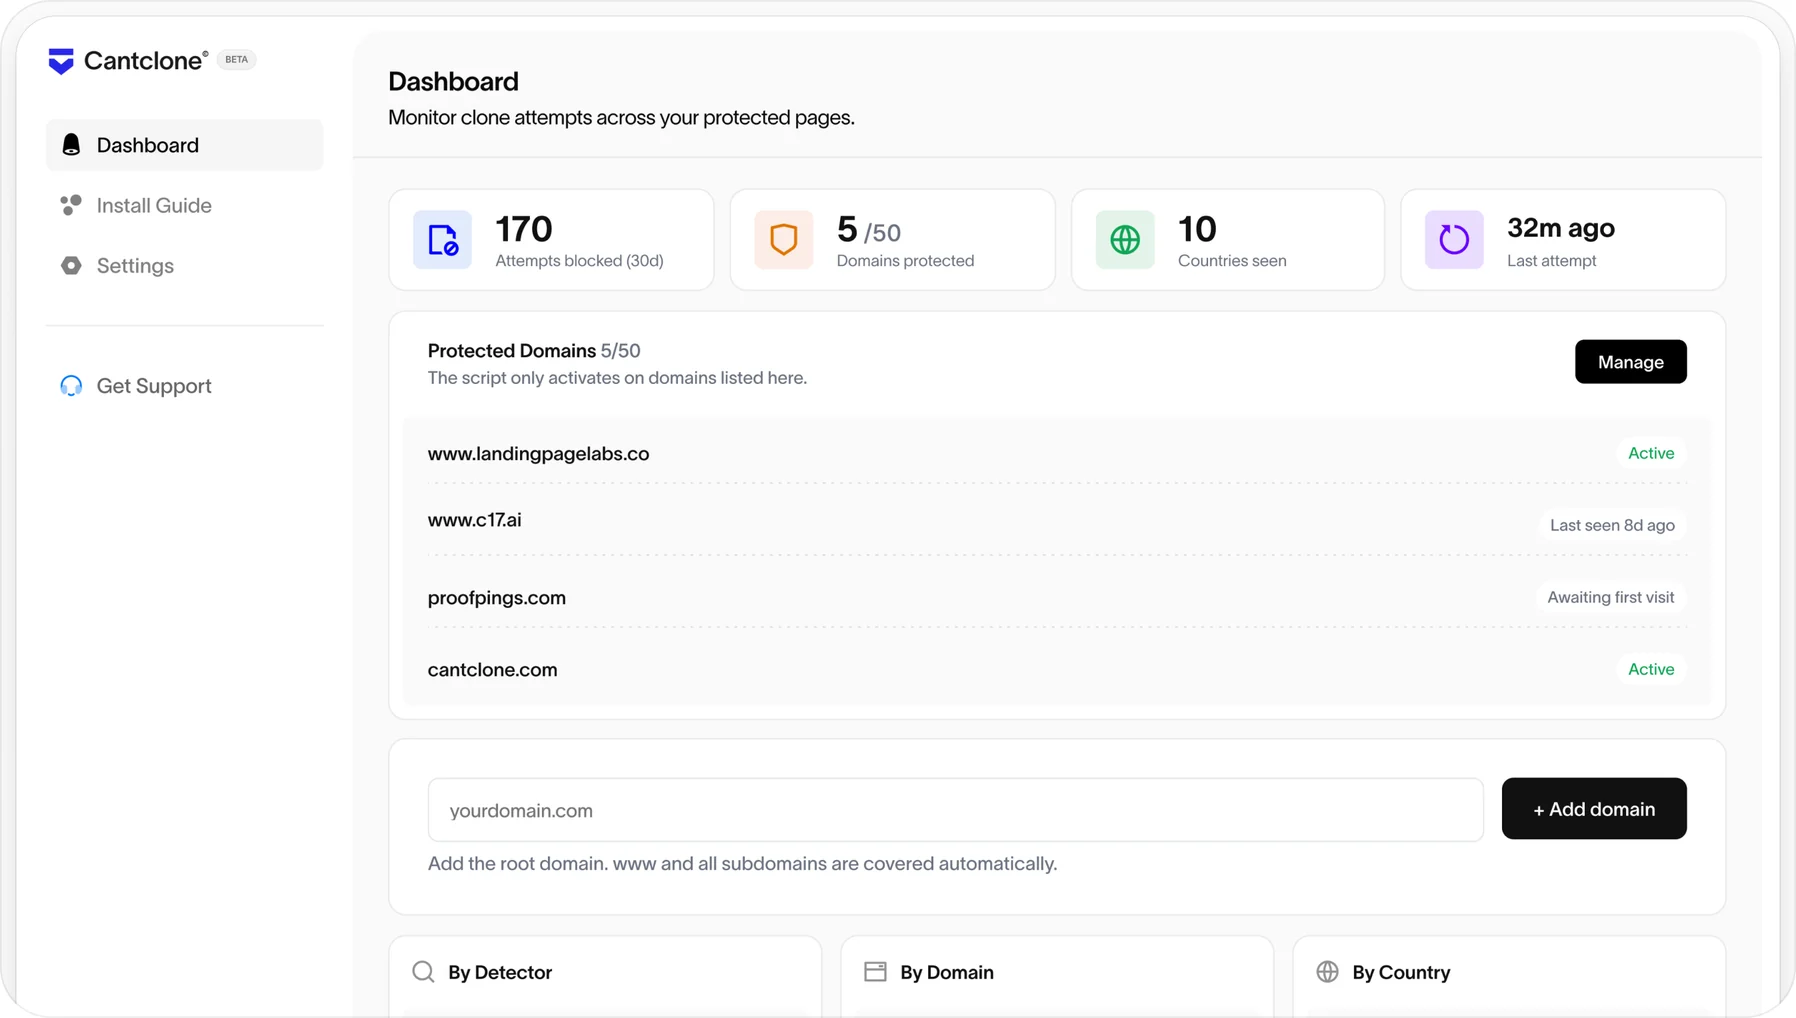The width and height of the screenshot is (1796, 1018).
Task: Click the Add domain button
Action: point(1594,809)
